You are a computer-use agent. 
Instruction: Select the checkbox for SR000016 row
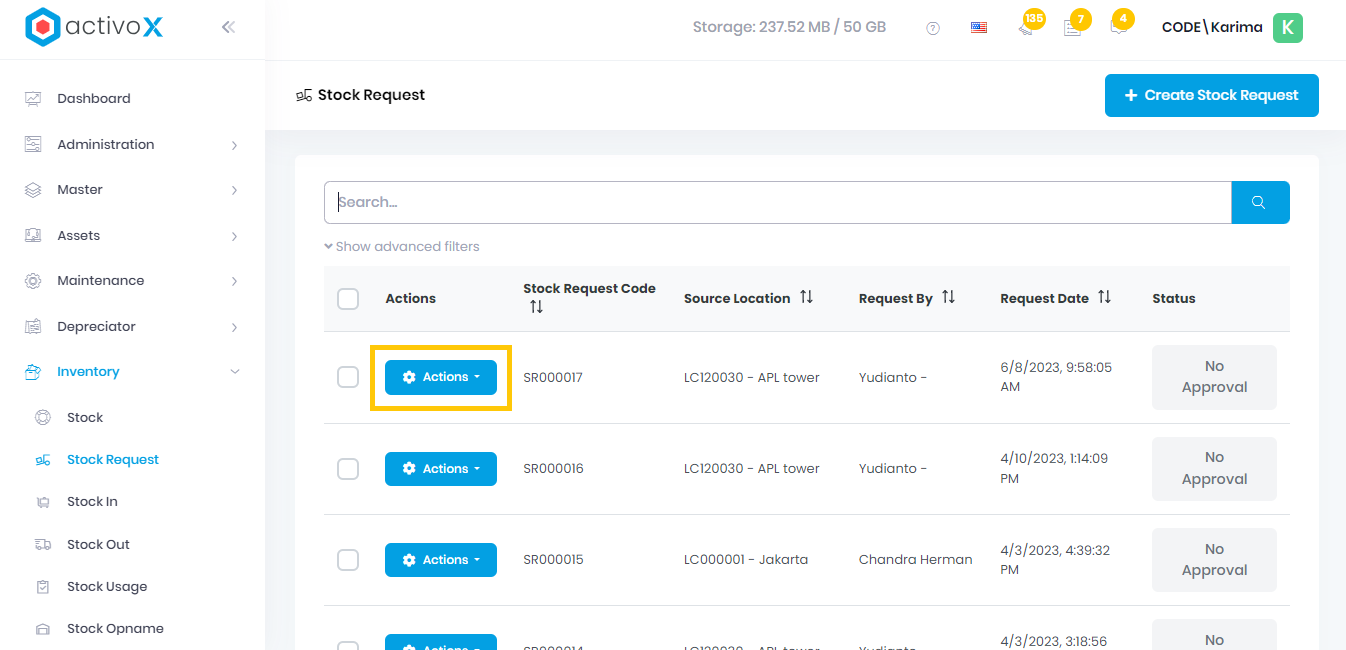(348, 469)
